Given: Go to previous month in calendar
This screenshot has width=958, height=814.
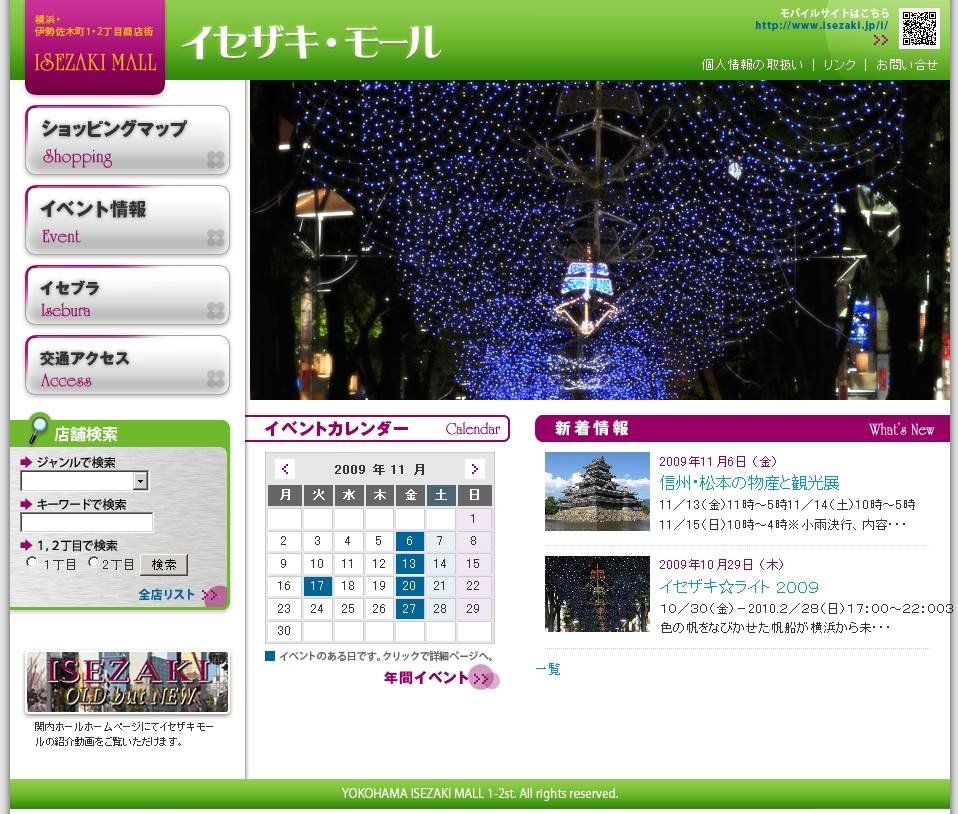Looking at the screenshot, I should [285, 469].
